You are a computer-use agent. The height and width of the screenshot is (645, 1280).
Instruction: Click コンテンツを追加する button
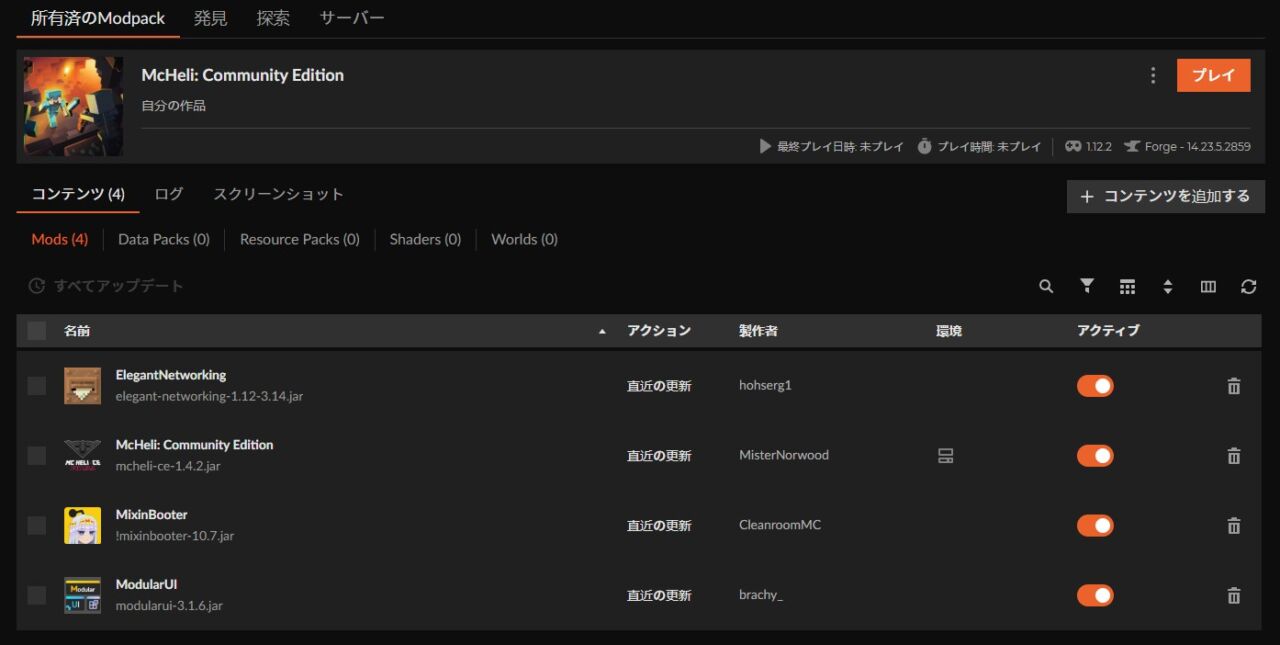click(x=1165, y=197)
